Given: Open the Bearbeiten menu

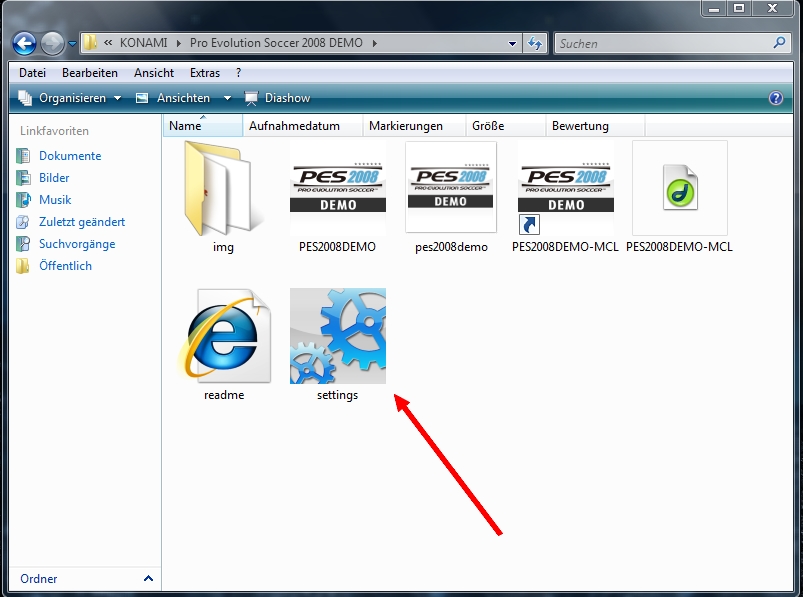Looking at the screenshot, I should click(x=90, y=73).
